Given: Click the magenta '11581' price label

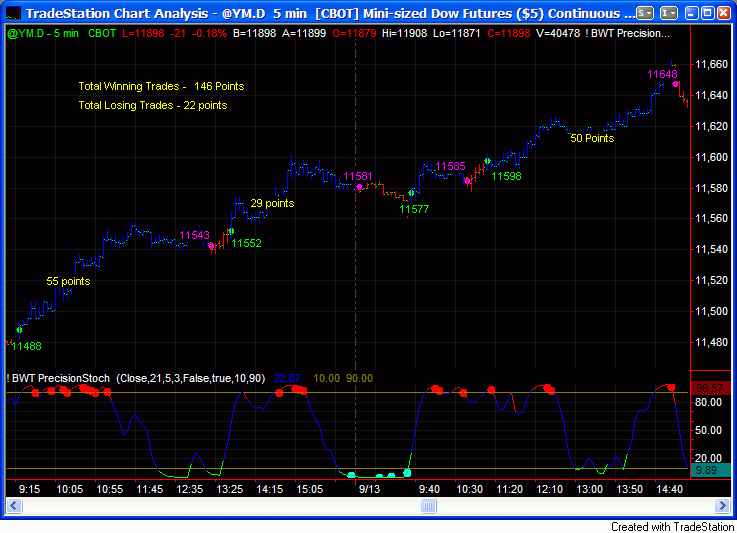Looking at the screenshot, I should pos(358,176).
